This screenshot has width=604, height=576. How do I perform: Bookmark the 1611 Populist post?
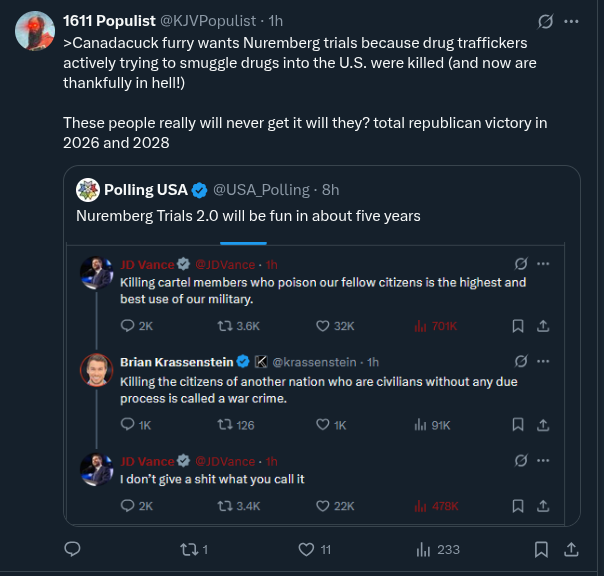(x=541, y=549)
